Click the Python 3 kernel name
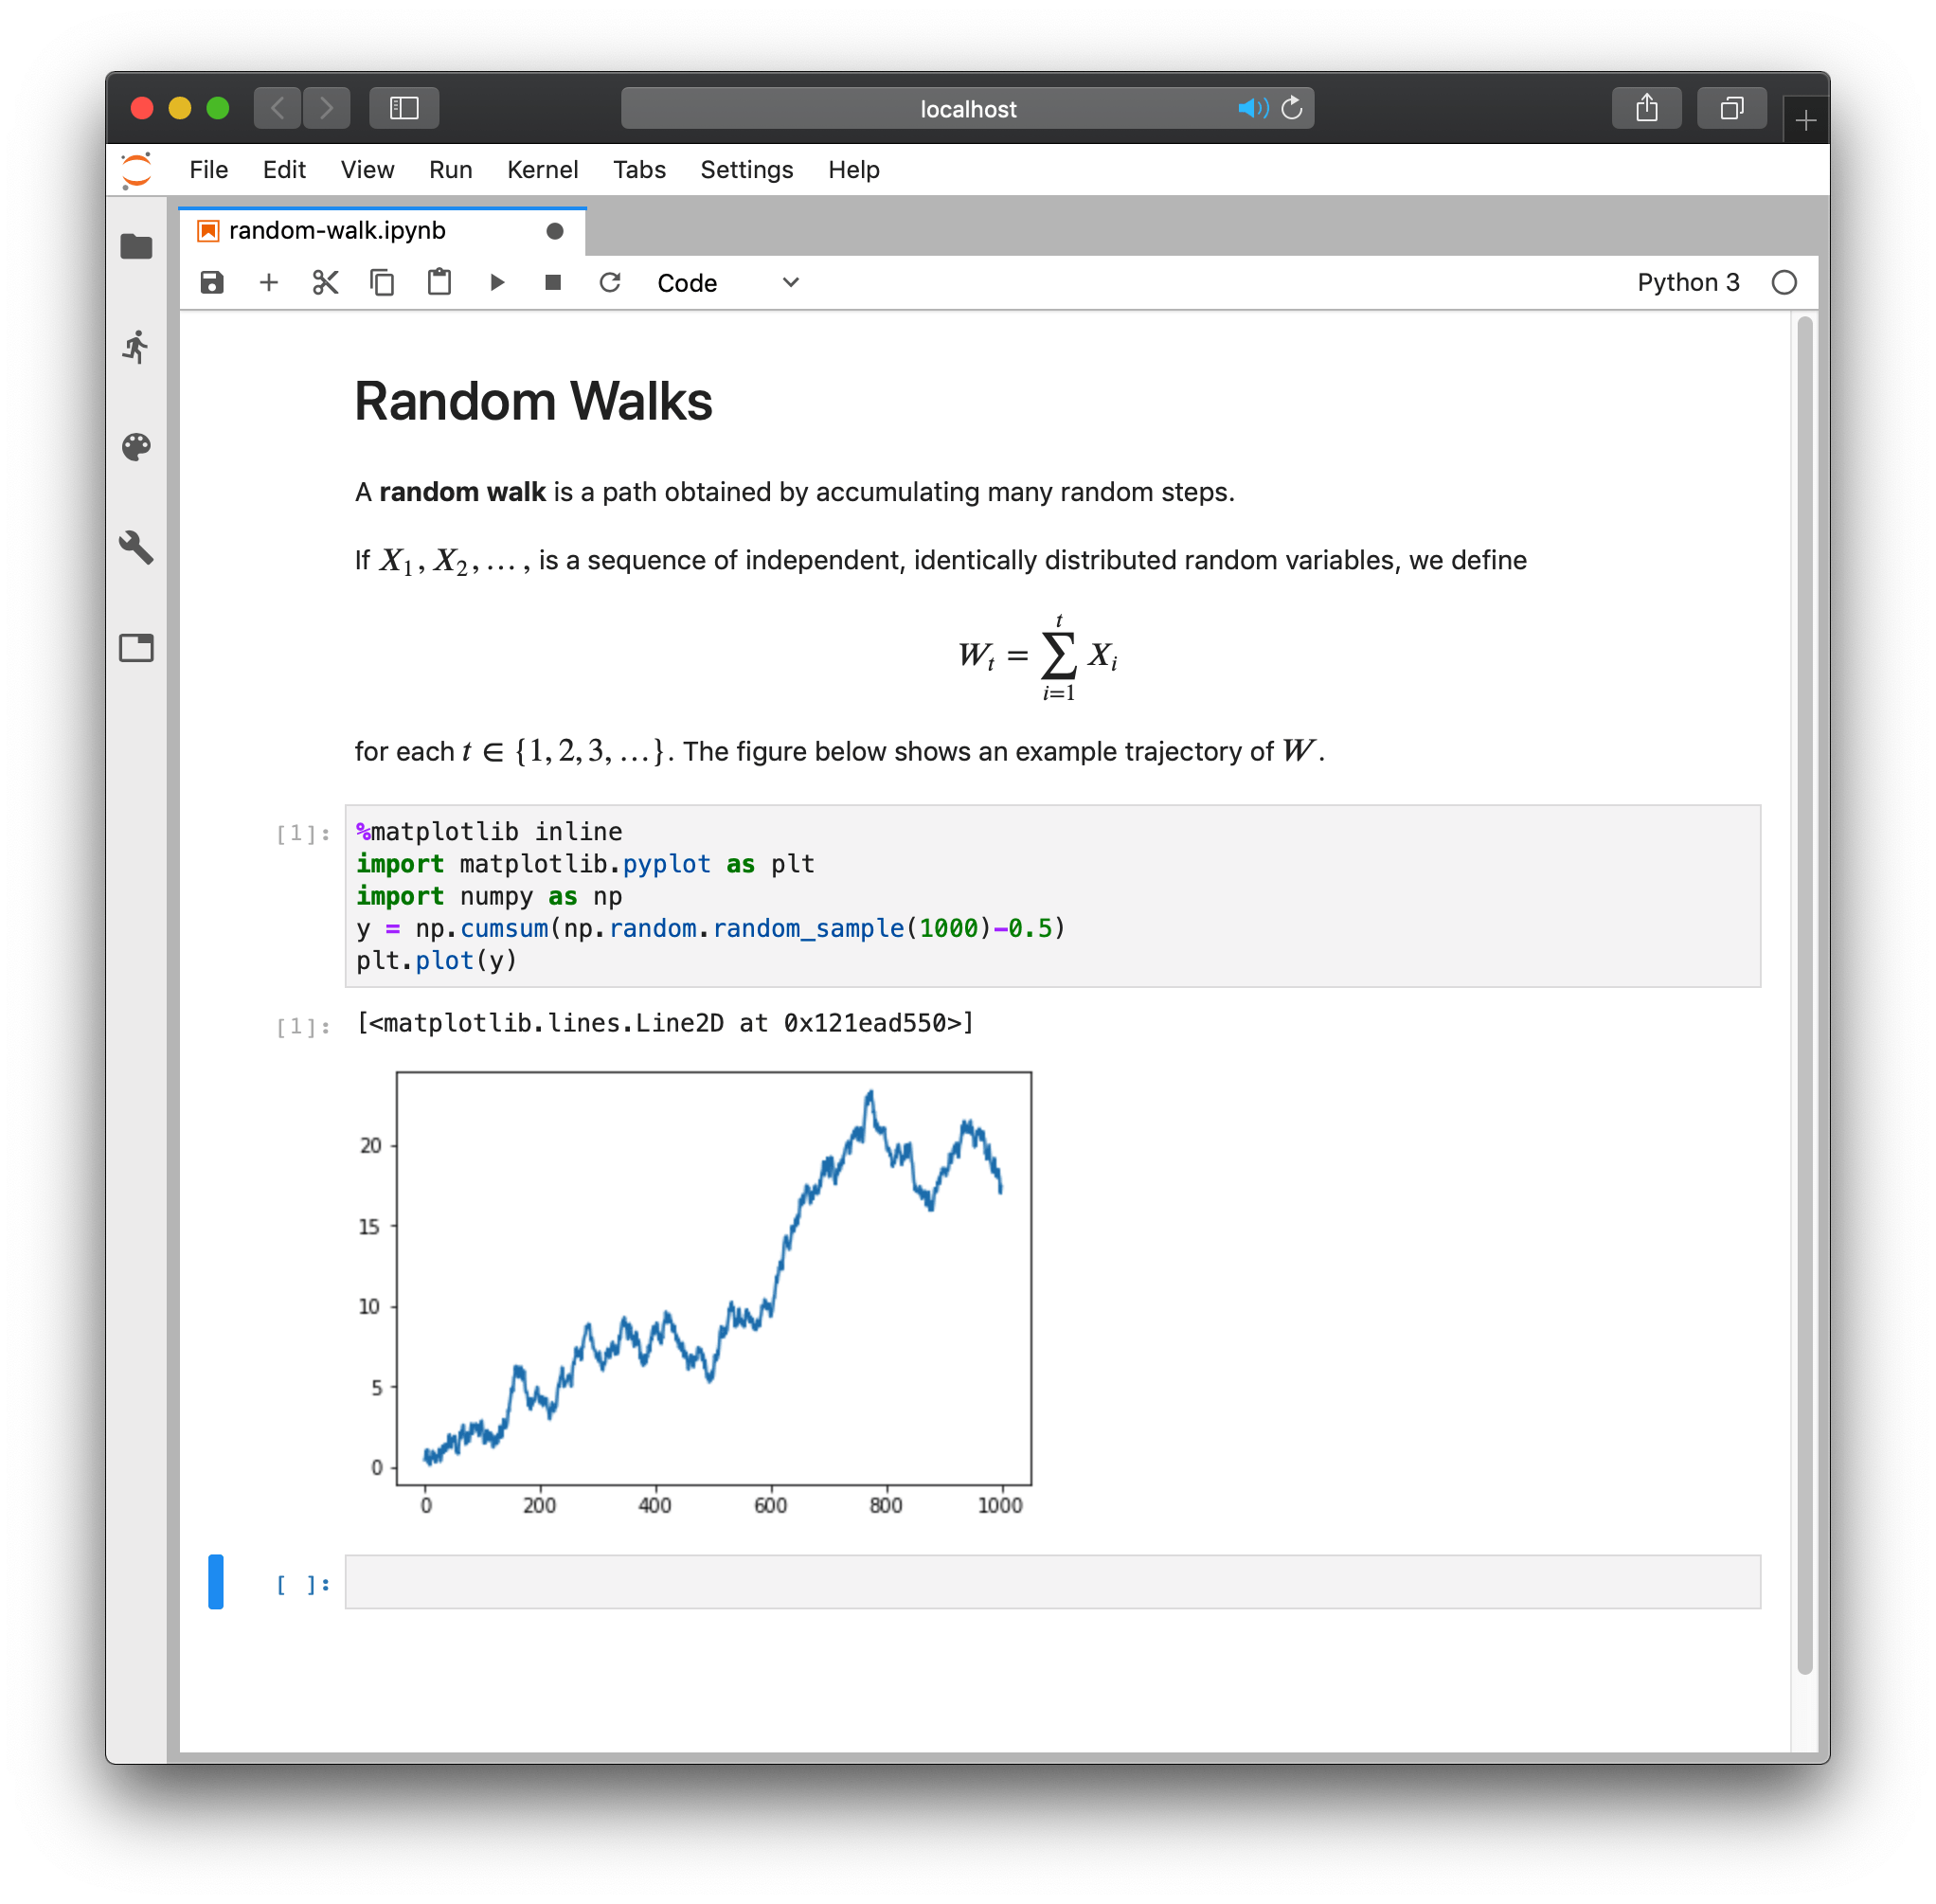Image resolution: width=1936 pixels, height=1904 pixels. [x=1688, y=283]
